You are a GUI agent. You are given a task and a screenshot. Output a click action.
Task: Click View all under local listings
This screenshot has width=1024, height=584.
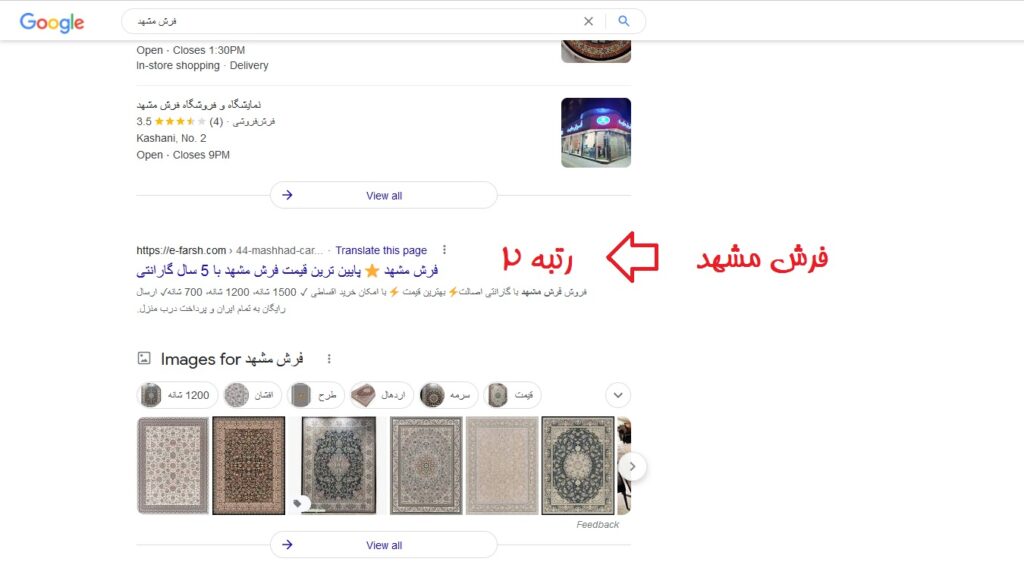383,195
